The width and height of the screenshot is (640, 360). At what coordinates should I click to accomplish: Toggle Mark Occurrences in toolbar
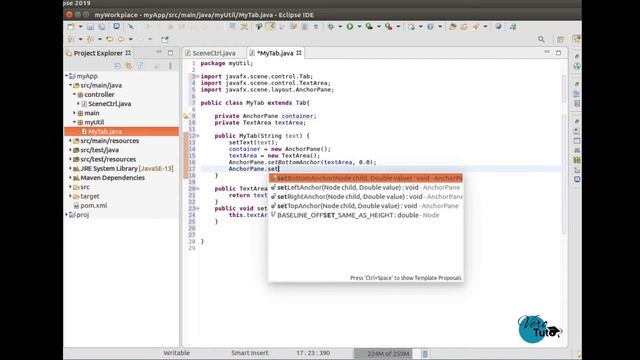[270, 27]
